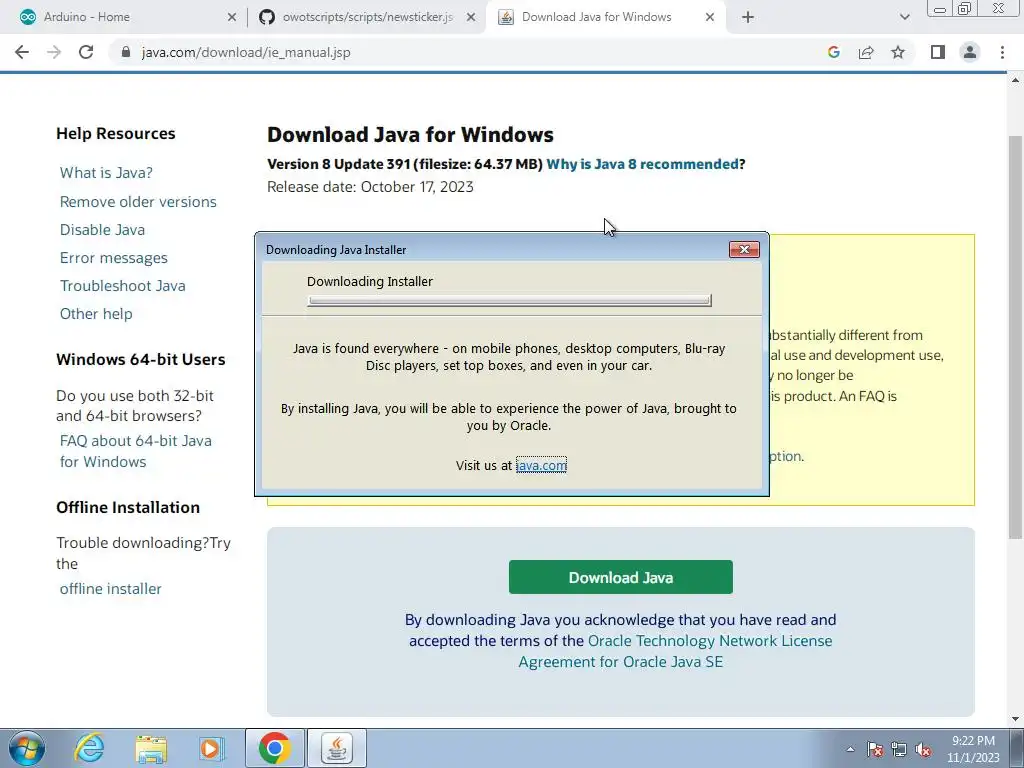The width and height of the screenshot is (1024, 768).
Task: Open the Google icon in address bar
Action: tap(833, 52)
